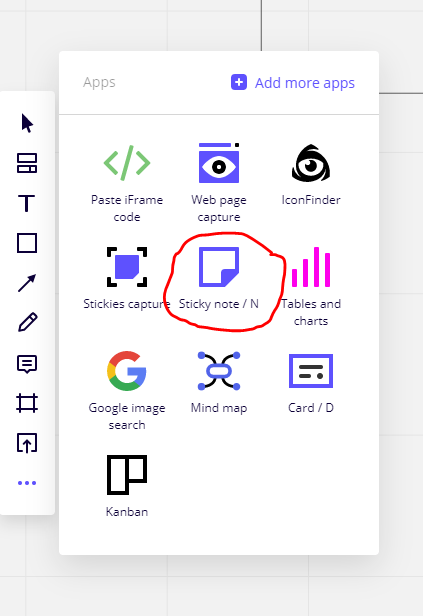Select the Sticky note app
This screenshot has height=616, width=423.
[x=219, y=279]
